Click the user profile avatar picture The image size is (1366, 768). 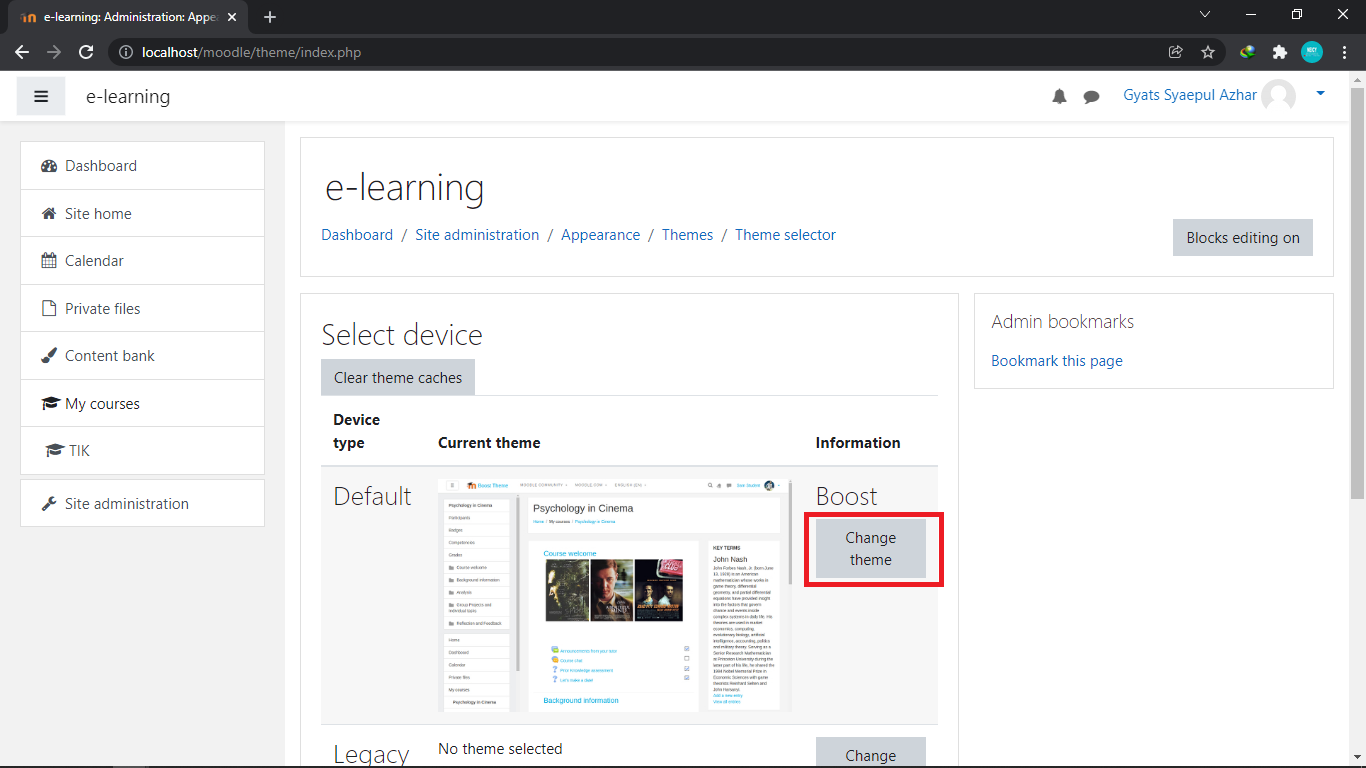(1278, 96)
